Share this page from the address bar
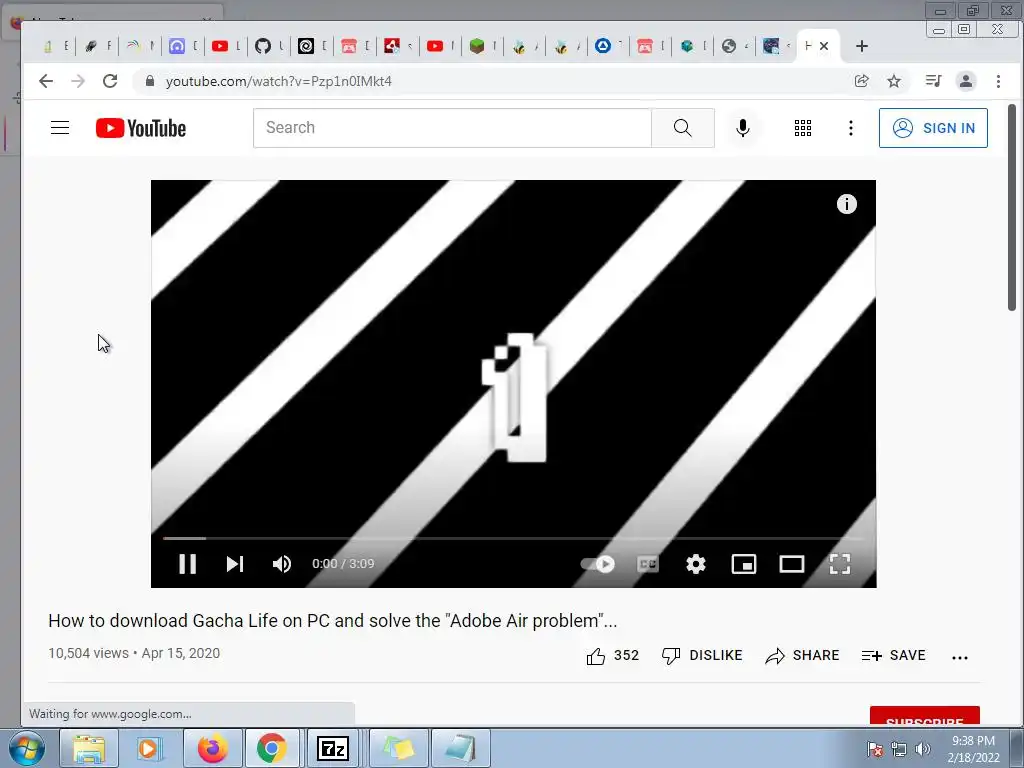The height and width of the screenshot is (768, 1024). pyautogui.click(x=861, y=81)
